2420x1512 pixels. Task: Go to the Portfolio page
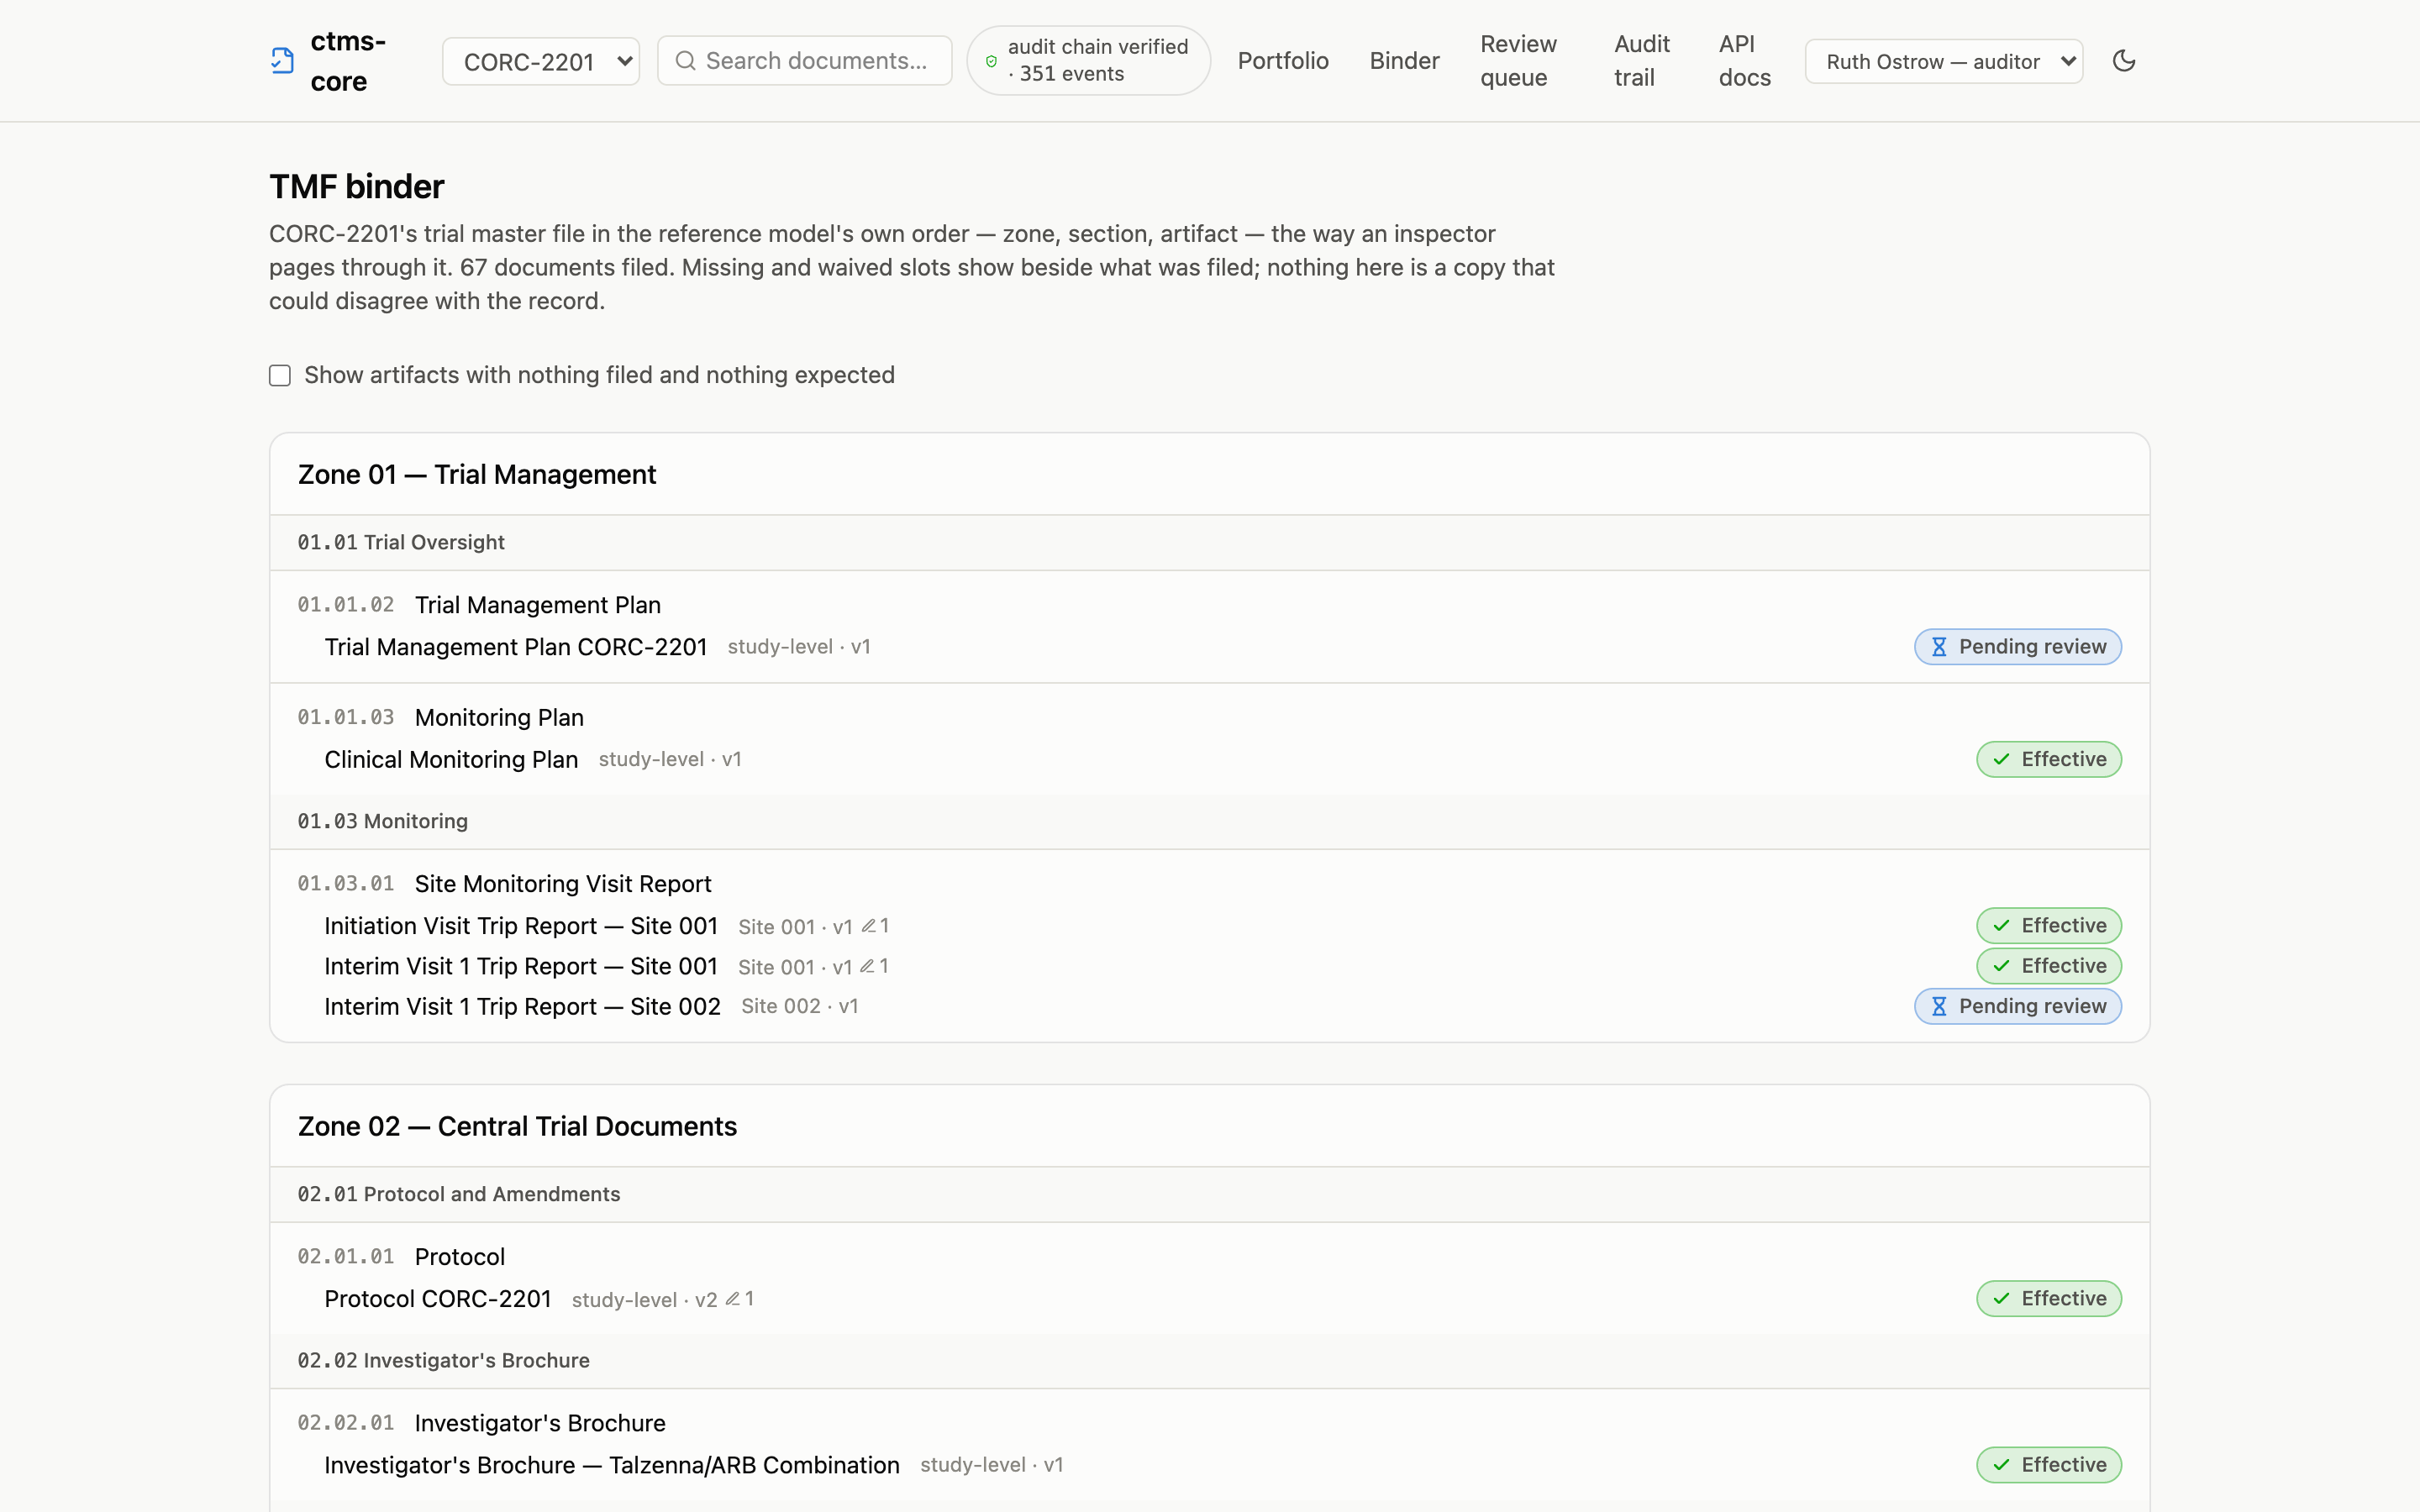coord(1283,61)
